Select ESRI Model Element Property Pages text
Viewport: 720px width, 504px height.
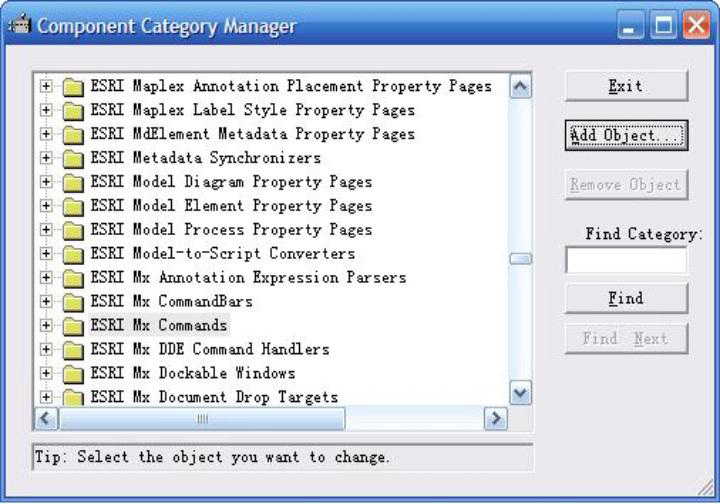click(x=231, y=206)
